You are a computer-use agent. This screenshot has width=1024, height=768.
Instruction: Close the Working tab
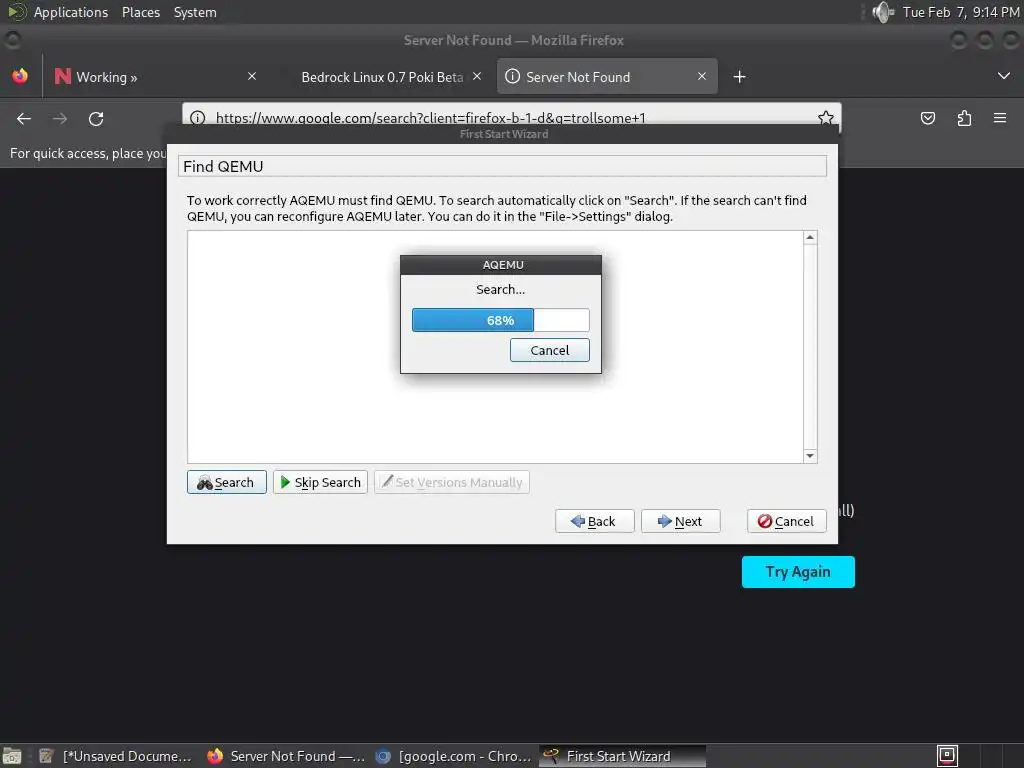coord(252,76)
